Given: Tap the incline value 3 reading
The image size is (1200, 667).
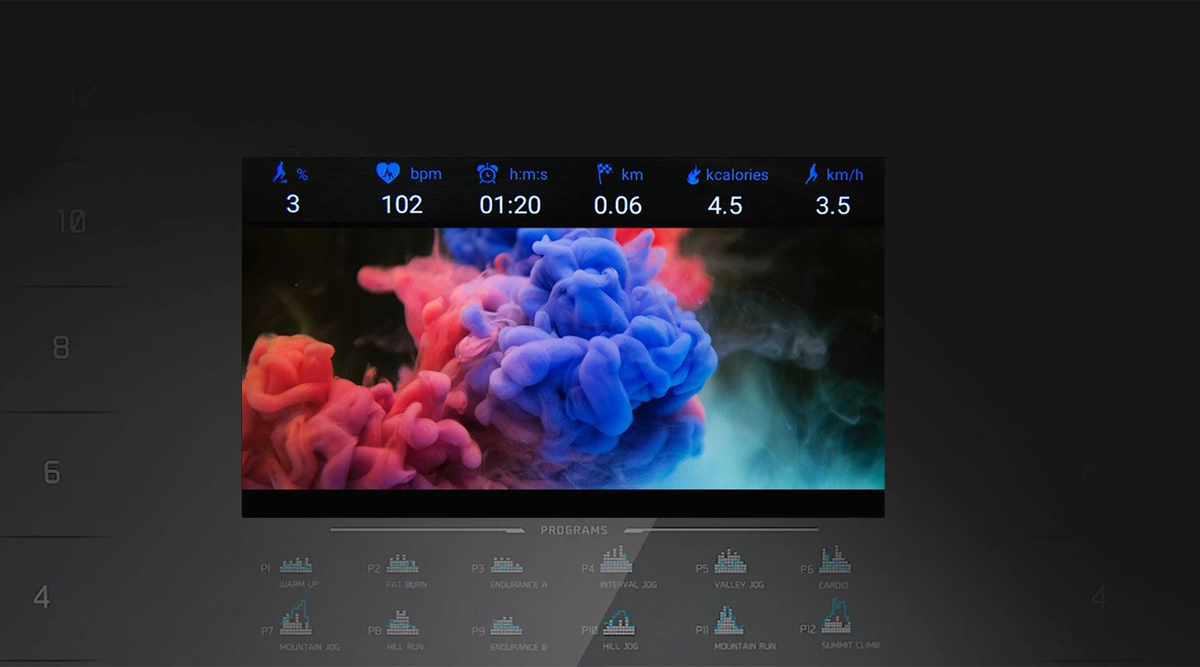Looking at the screenshot, I should (x=292, y=205).
